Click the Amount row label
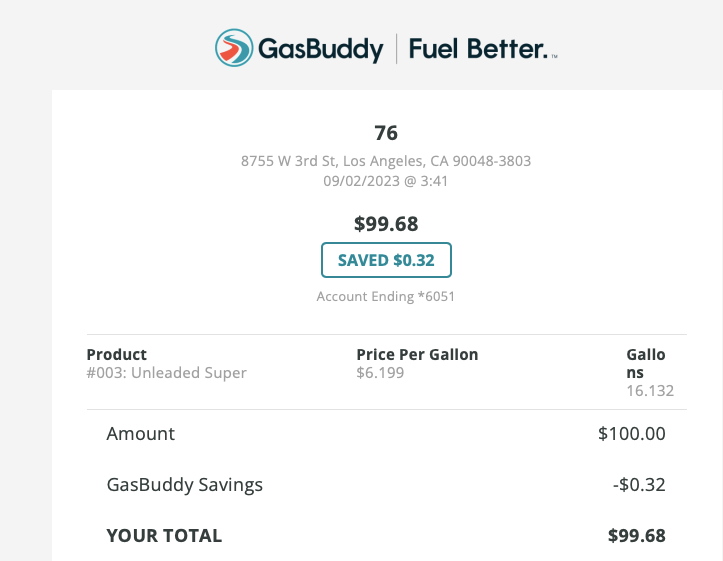 point(141,433)
